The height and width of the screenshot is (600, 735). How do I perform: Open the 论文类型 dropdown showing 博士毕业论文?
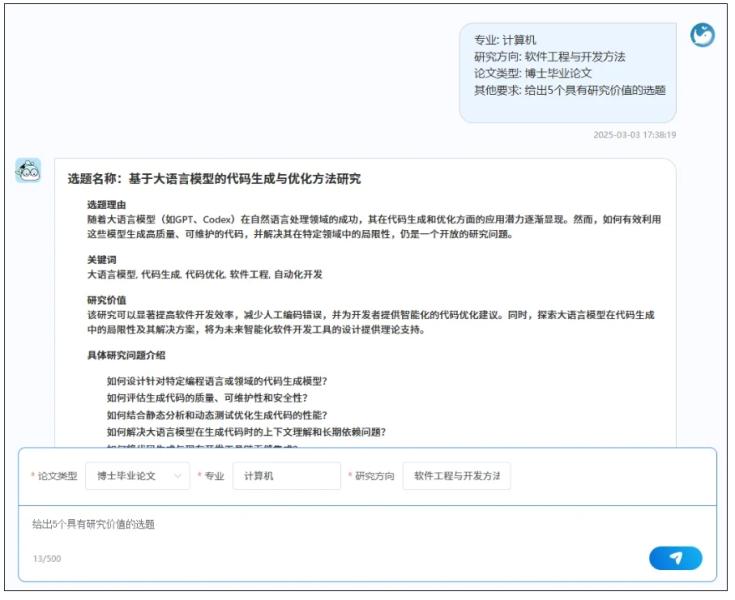point(137,476)
